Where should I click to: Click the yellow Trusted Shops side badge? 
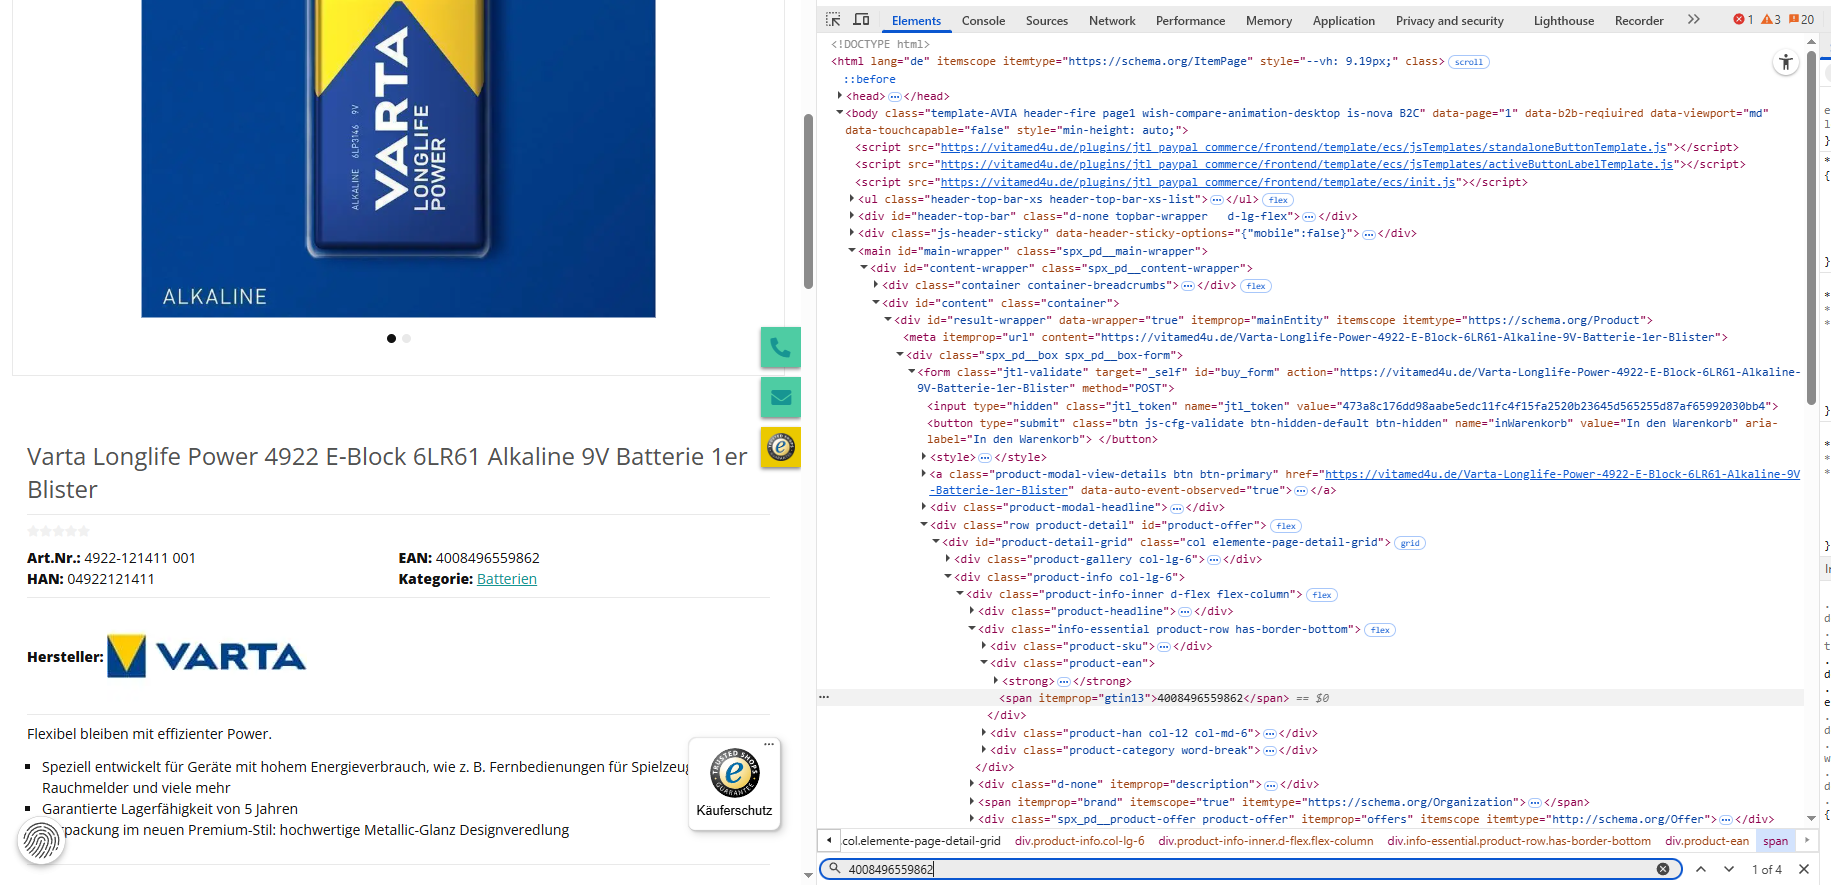tap(781, 448)
